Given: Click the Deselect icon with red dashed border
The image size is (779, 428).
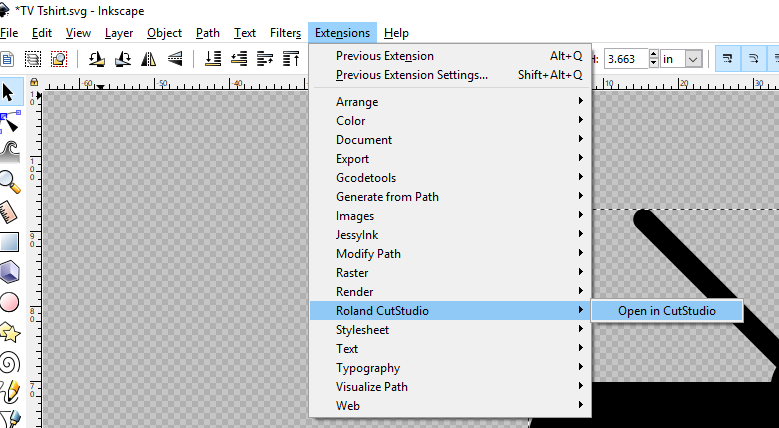Looking at the screenshot, I should 59,59.
